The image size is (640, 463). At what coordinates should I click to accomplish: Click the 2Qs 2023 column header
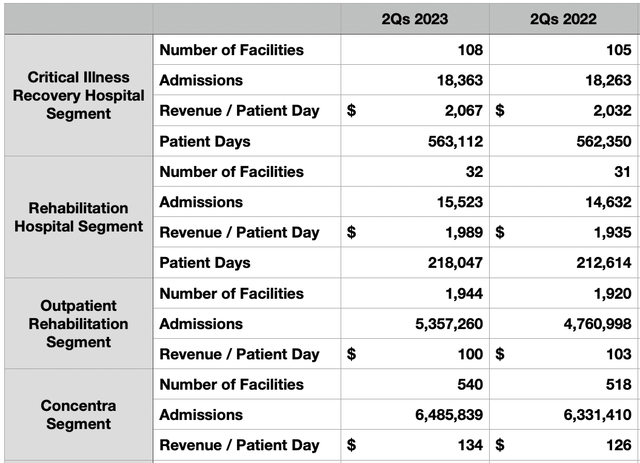point(415,19)
